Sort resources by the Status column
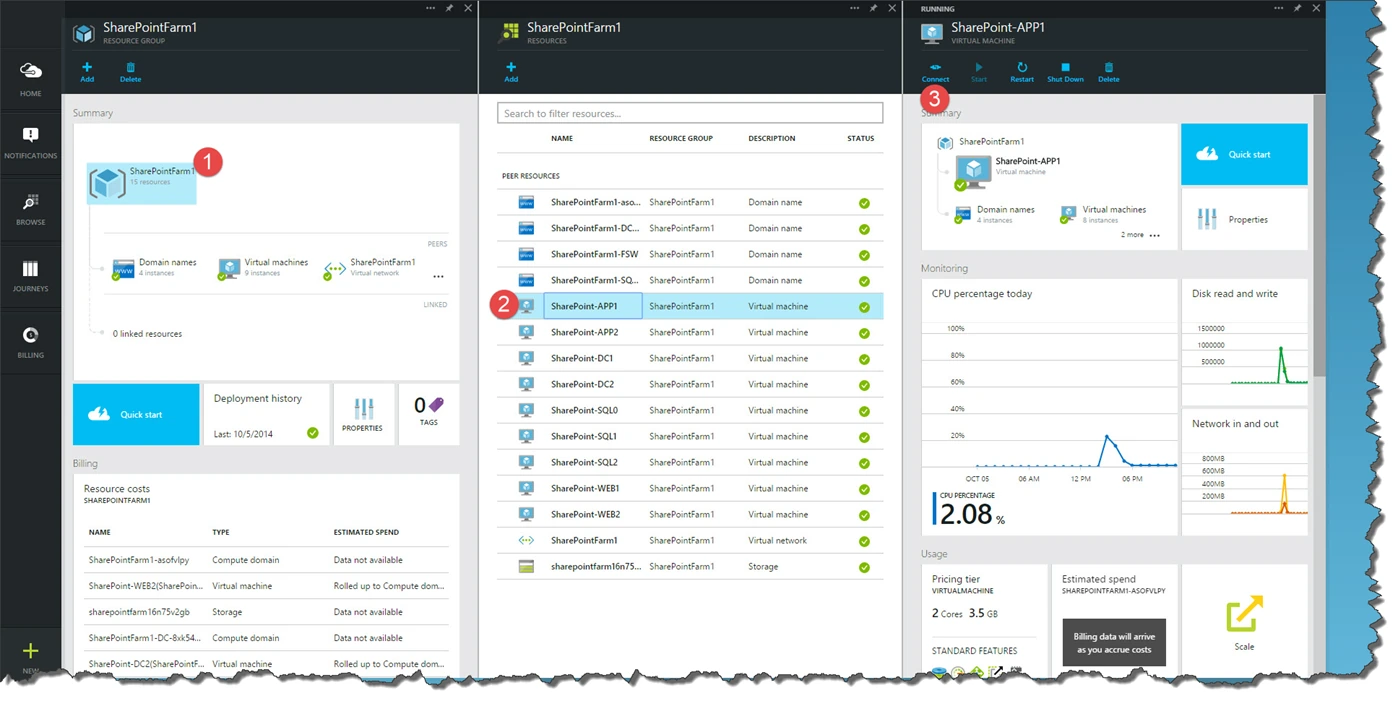This screenshot has width=1398, height=701. pos(860,138)
